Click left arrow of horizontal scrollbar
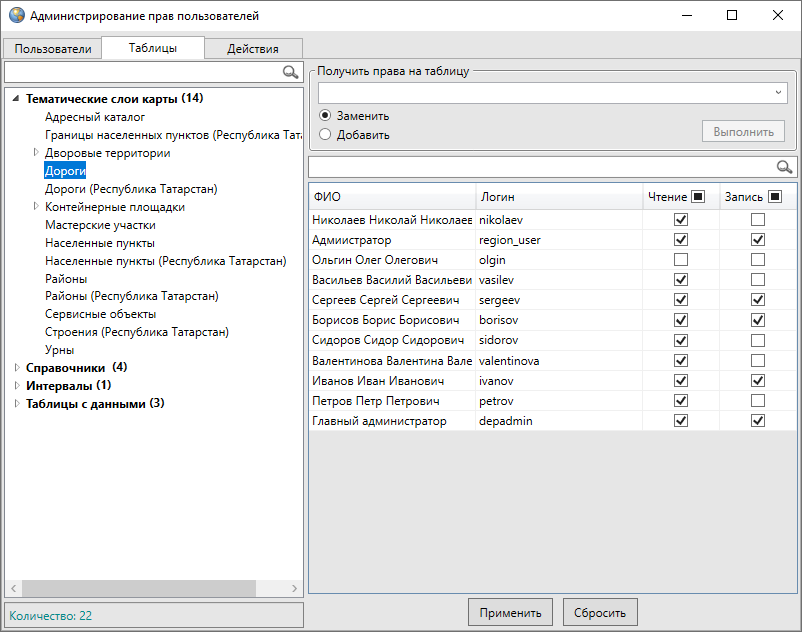Viewport: 802px width, 632px height. 13,588
